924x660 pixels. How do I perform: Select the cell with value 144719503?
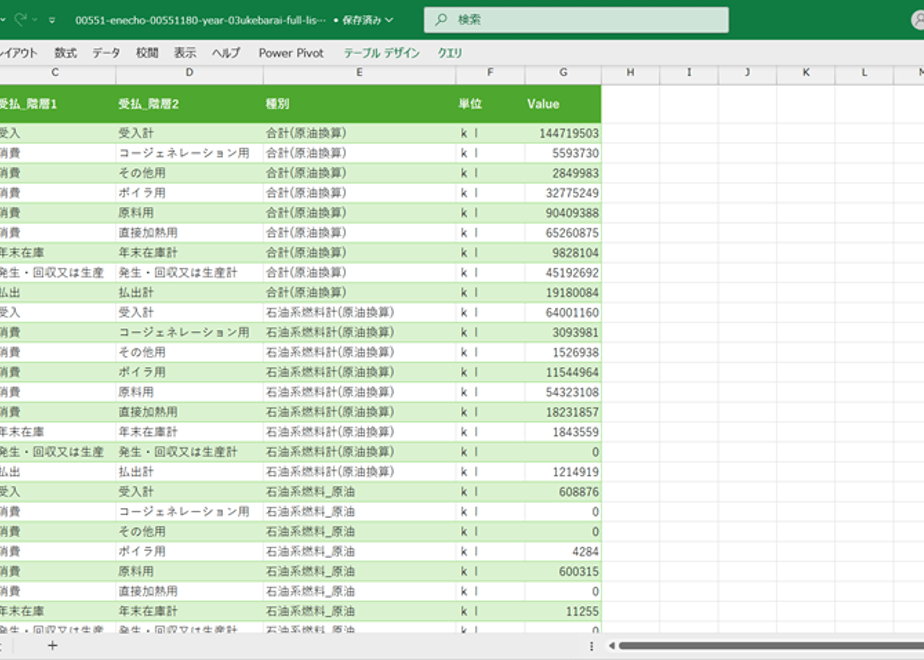coord(563,133)
